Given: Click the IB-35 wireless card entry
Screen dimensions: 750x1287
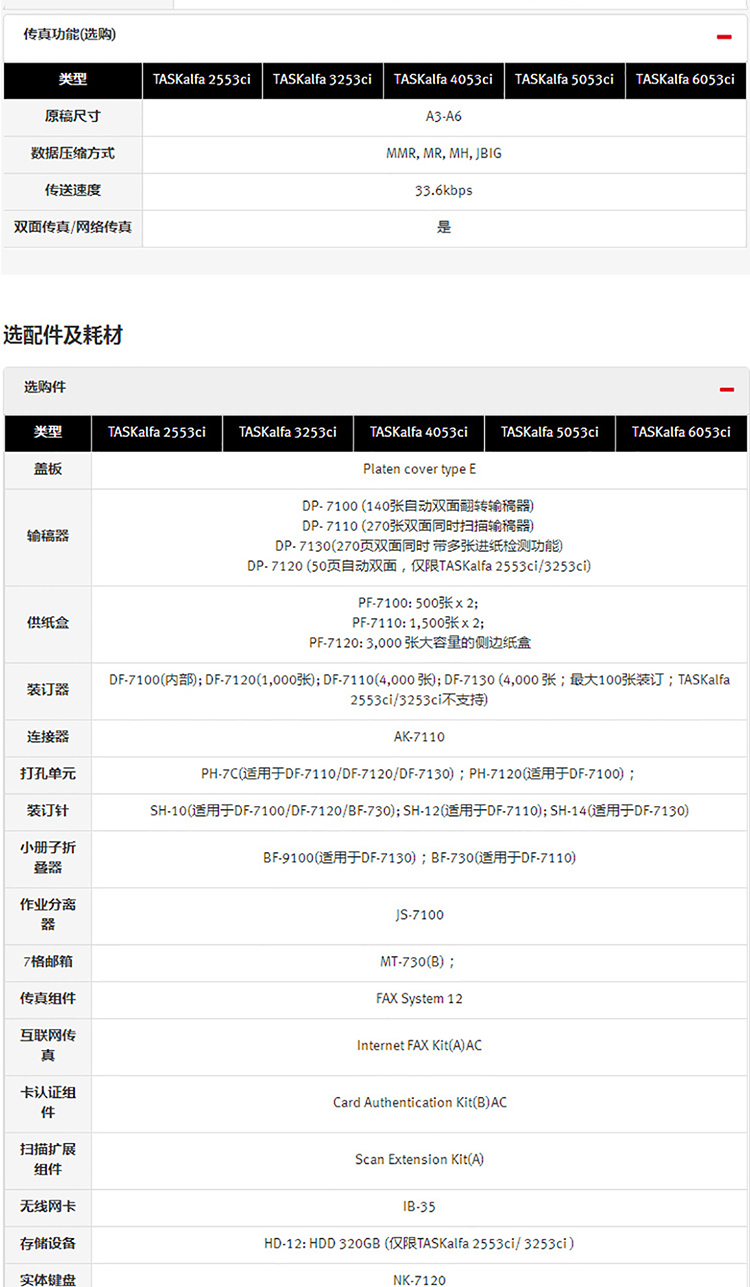Looking at the screenshot, I should click(x=419, y=1207).
